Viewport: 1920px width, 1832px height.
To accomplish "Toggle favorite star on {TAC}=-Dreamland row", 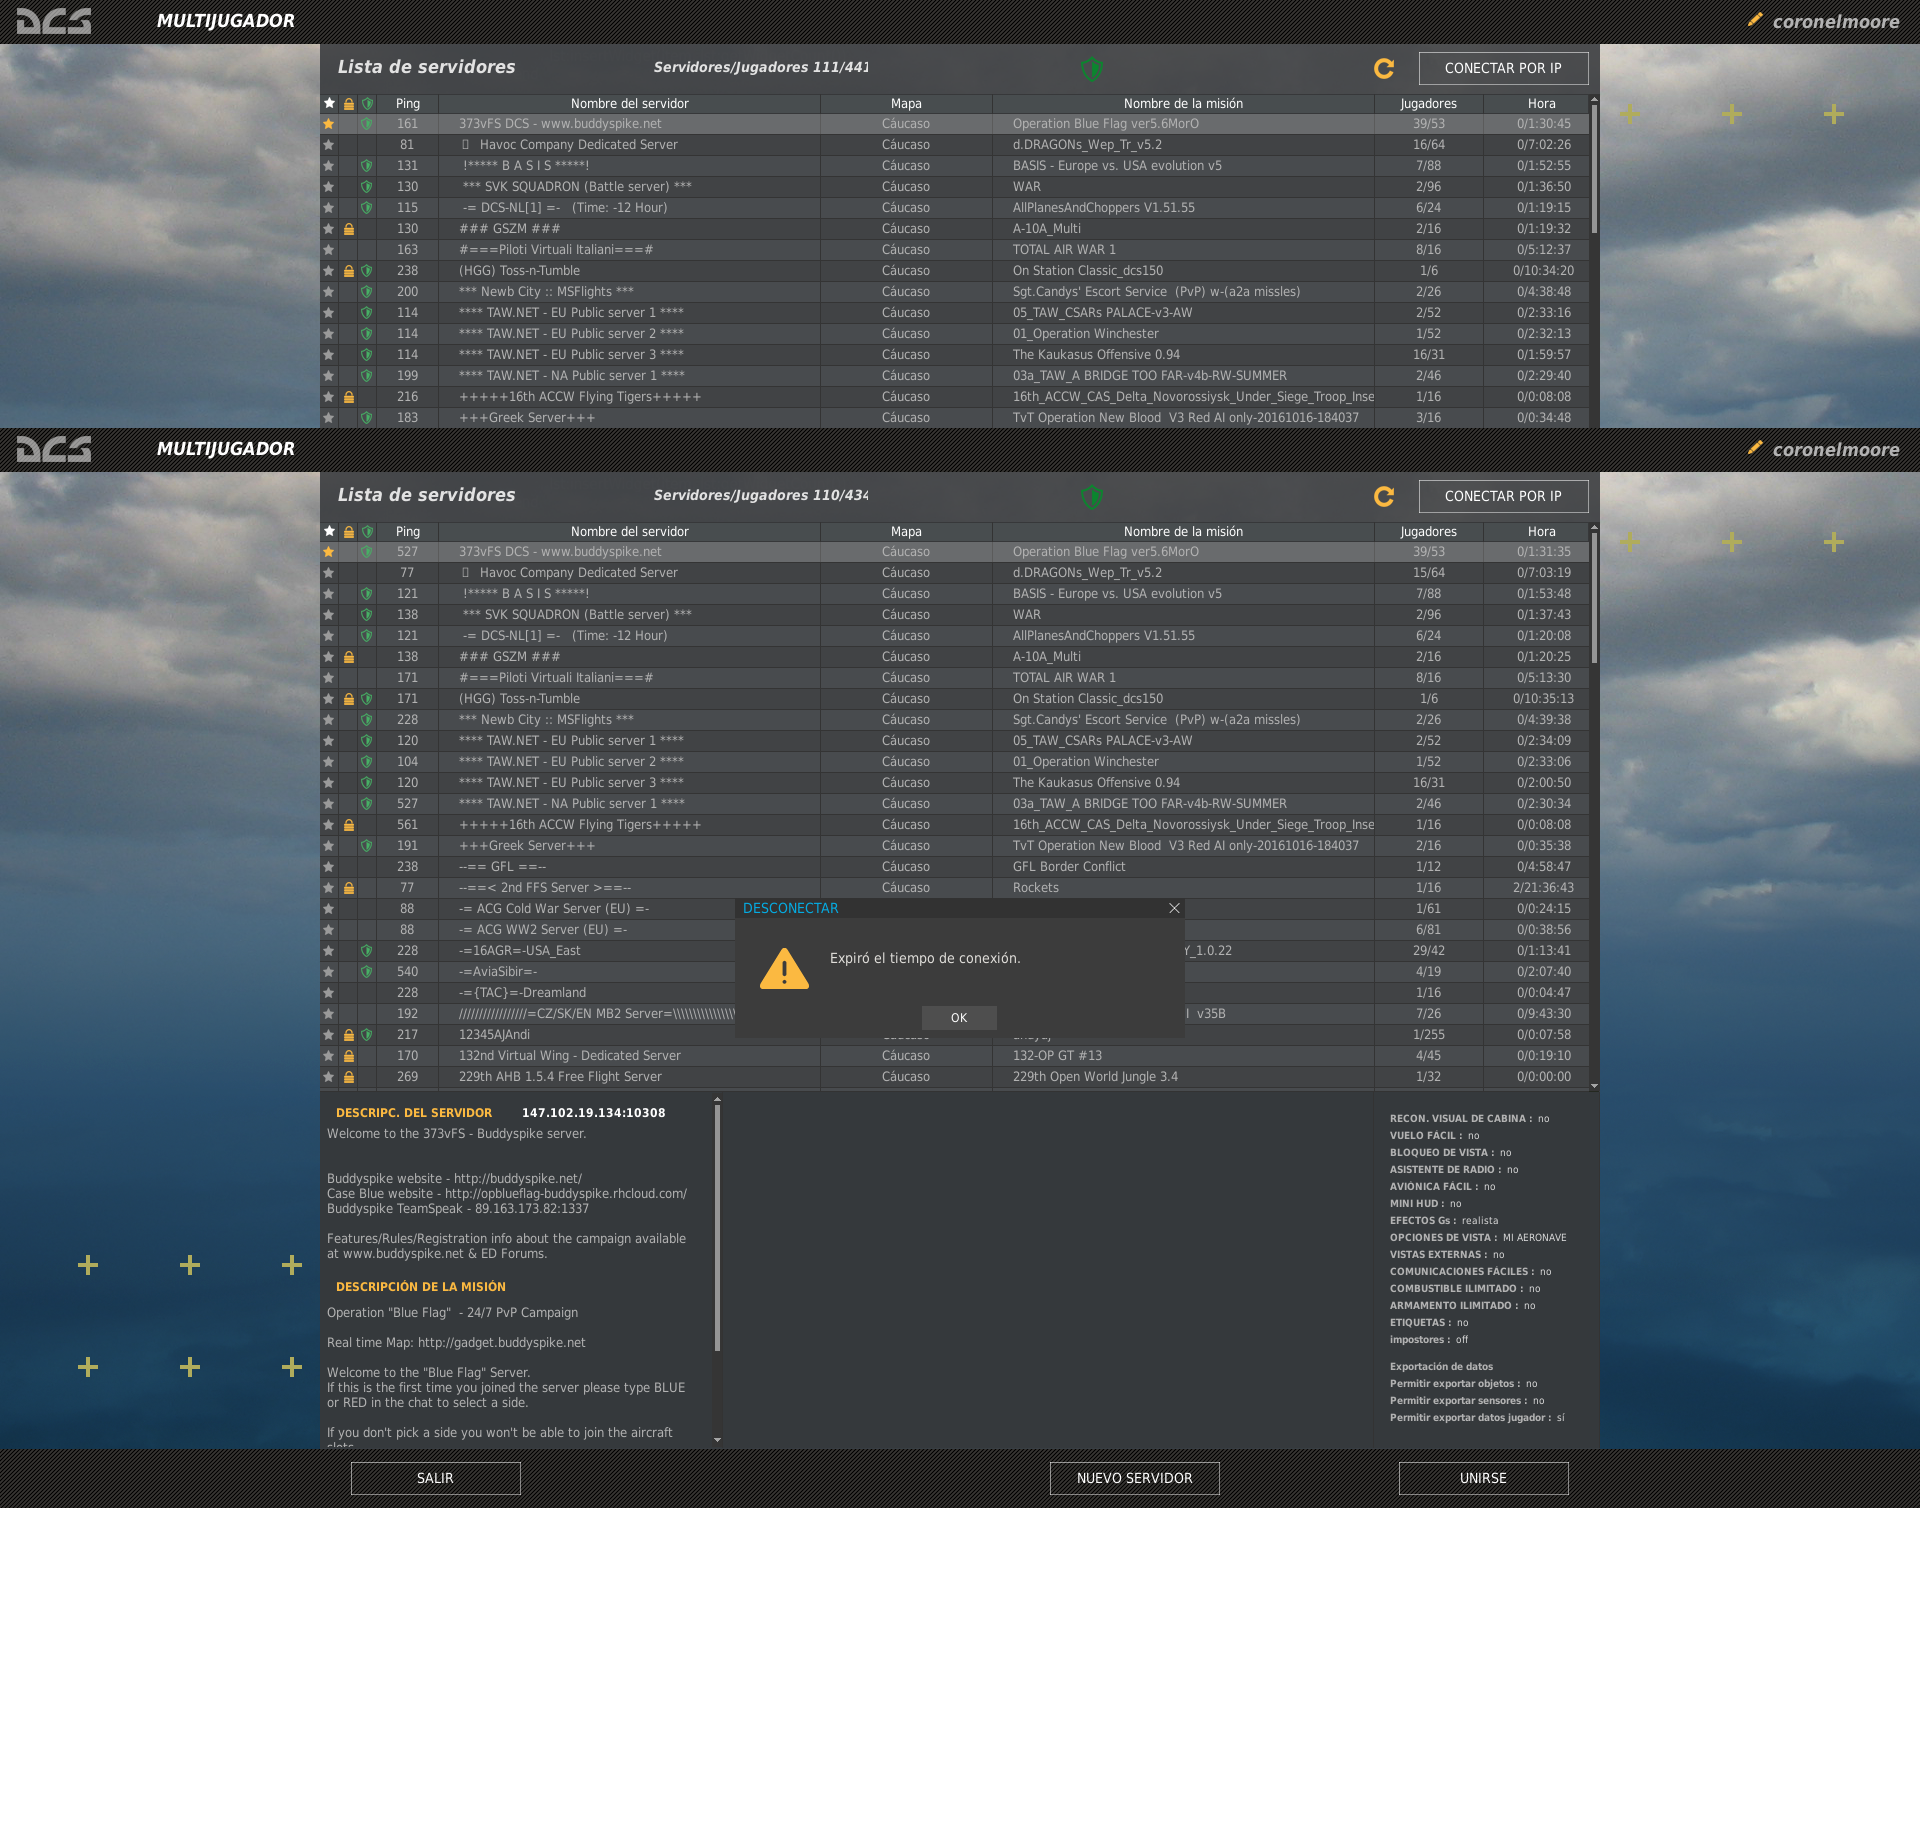I will pos(328,993).
